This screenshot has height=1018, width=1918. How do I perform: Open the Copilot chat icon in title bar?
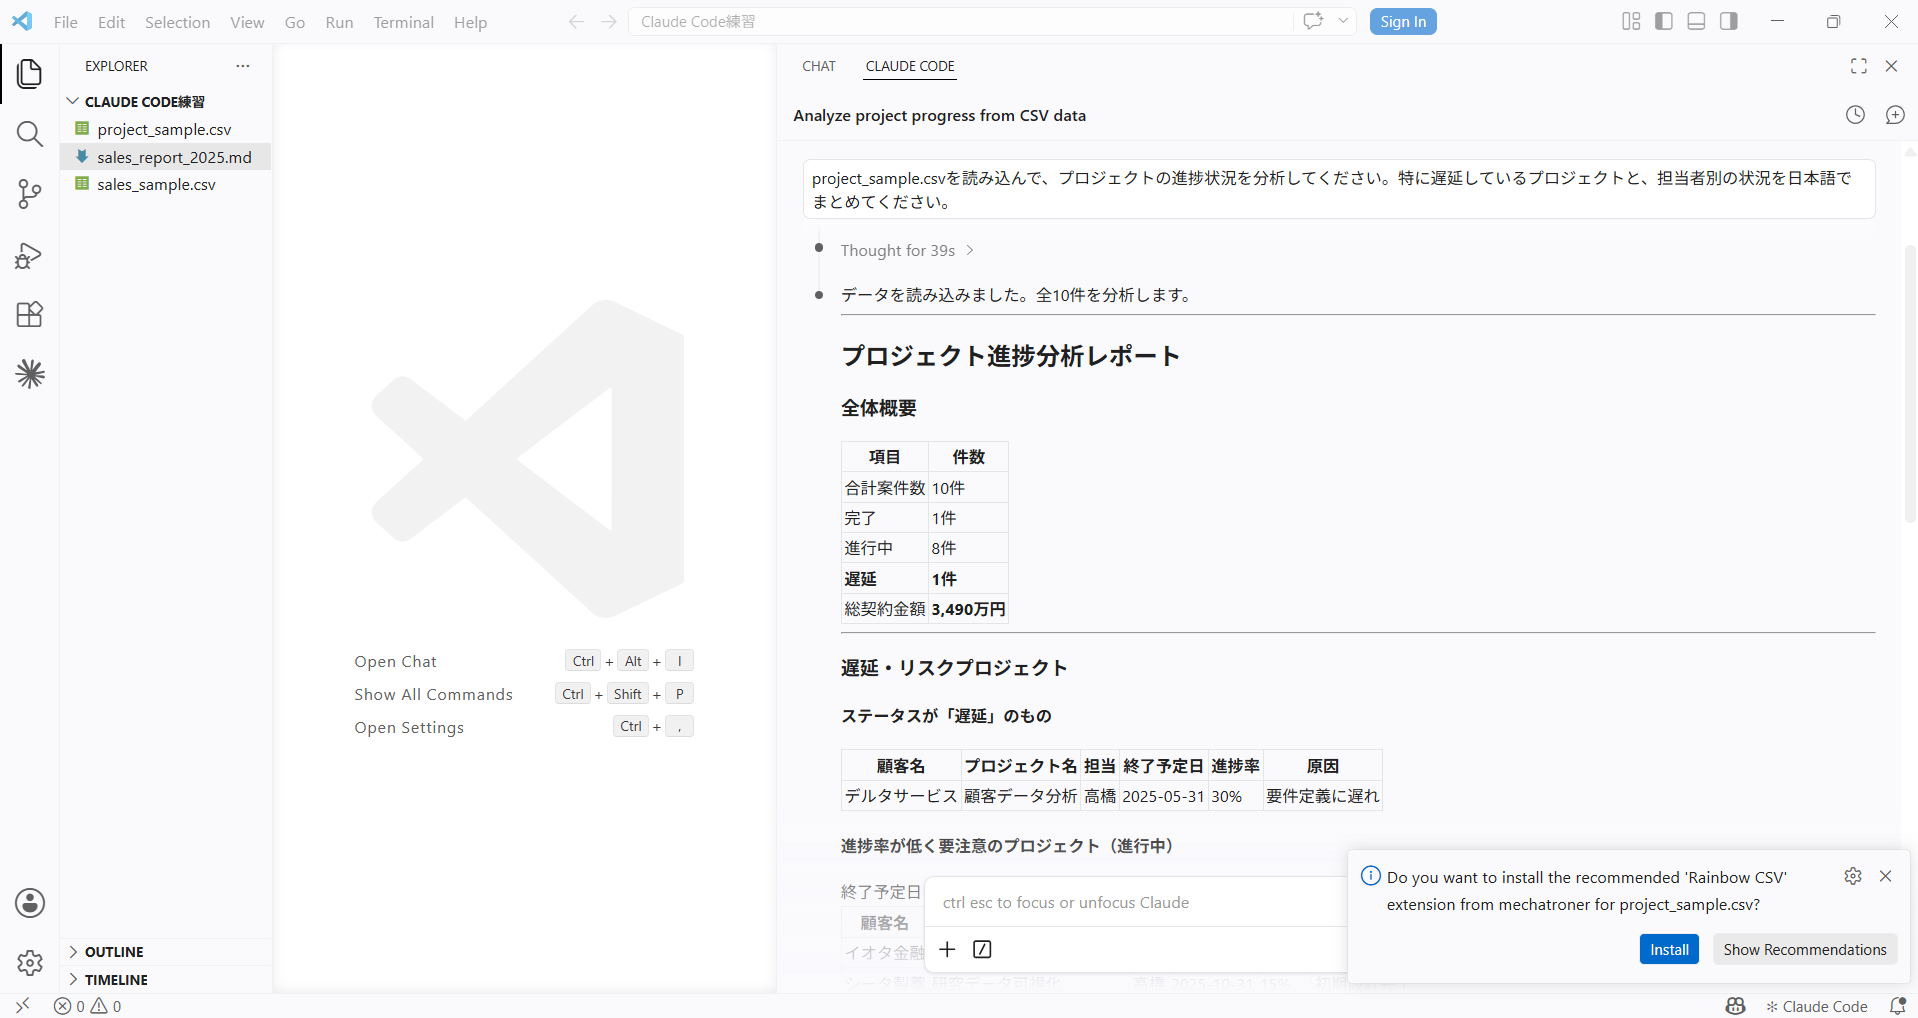click(x=1313, y=21)
